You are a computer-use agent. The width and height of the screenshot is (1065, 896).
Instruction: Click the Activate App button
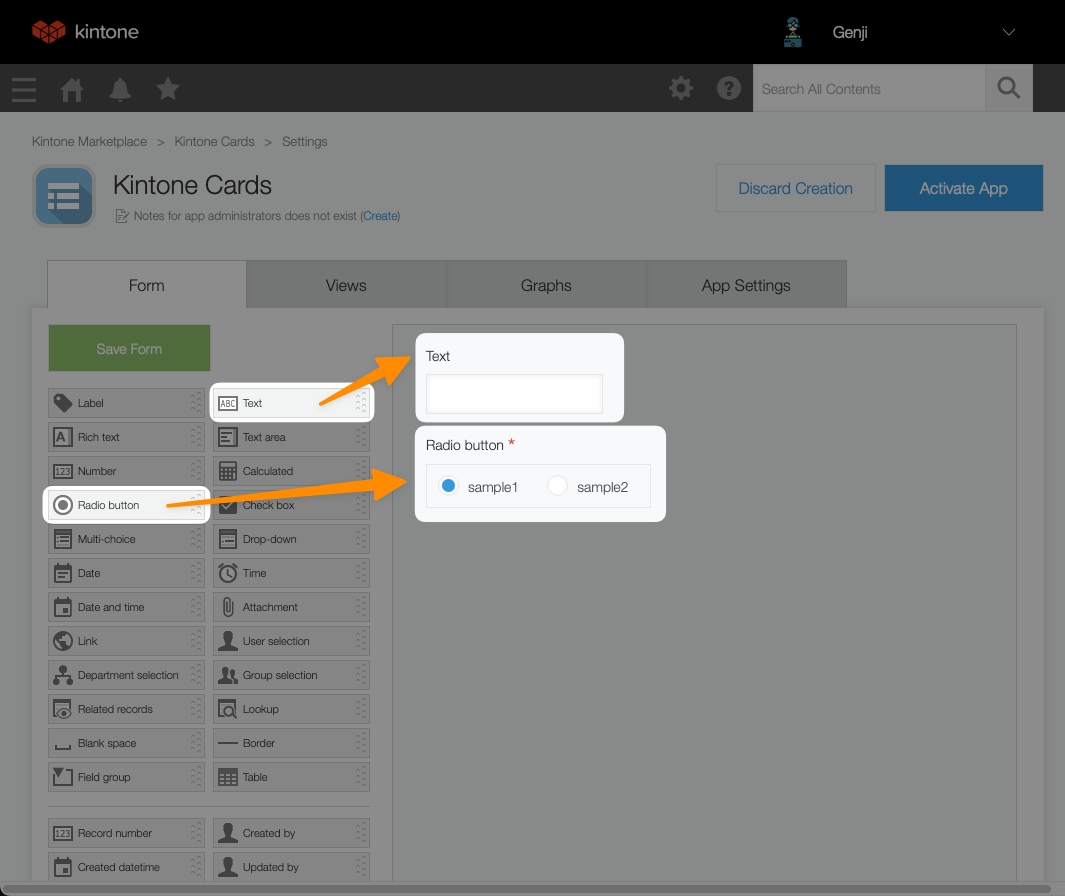[963, 188]
